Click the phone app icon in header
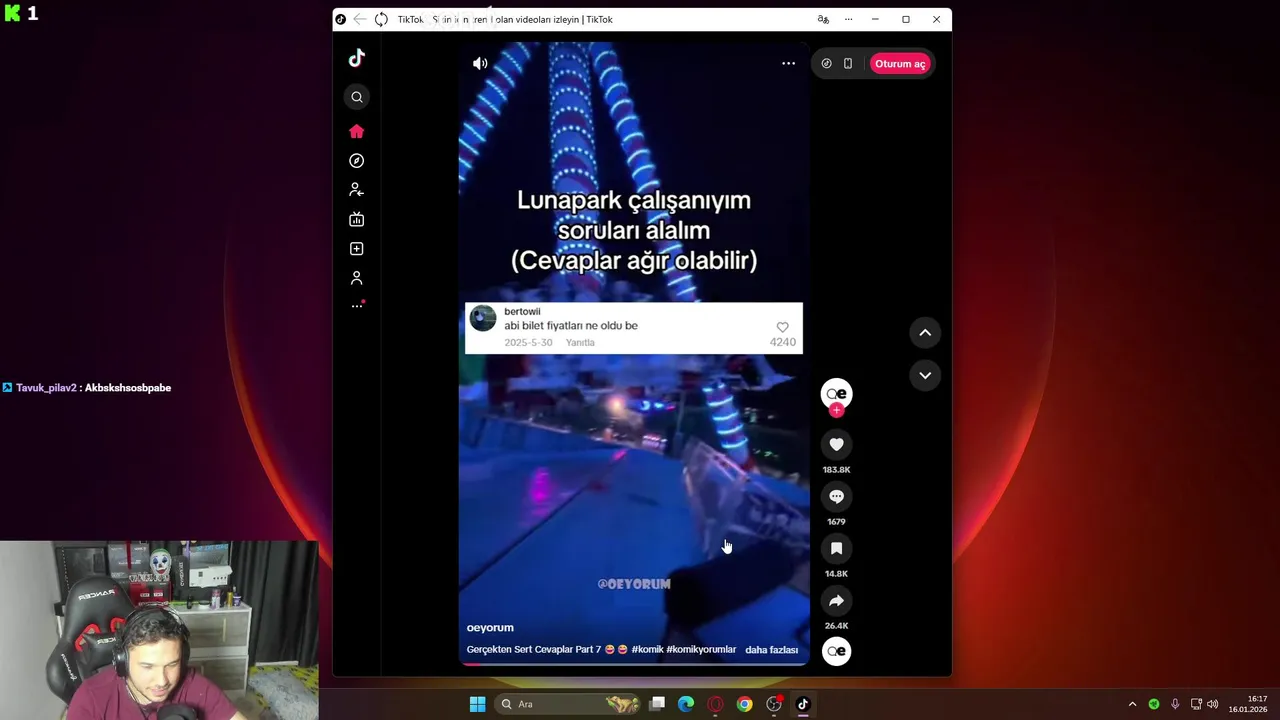The height and width of the screenshot is (720, 1280). click(x=848, y=63)
